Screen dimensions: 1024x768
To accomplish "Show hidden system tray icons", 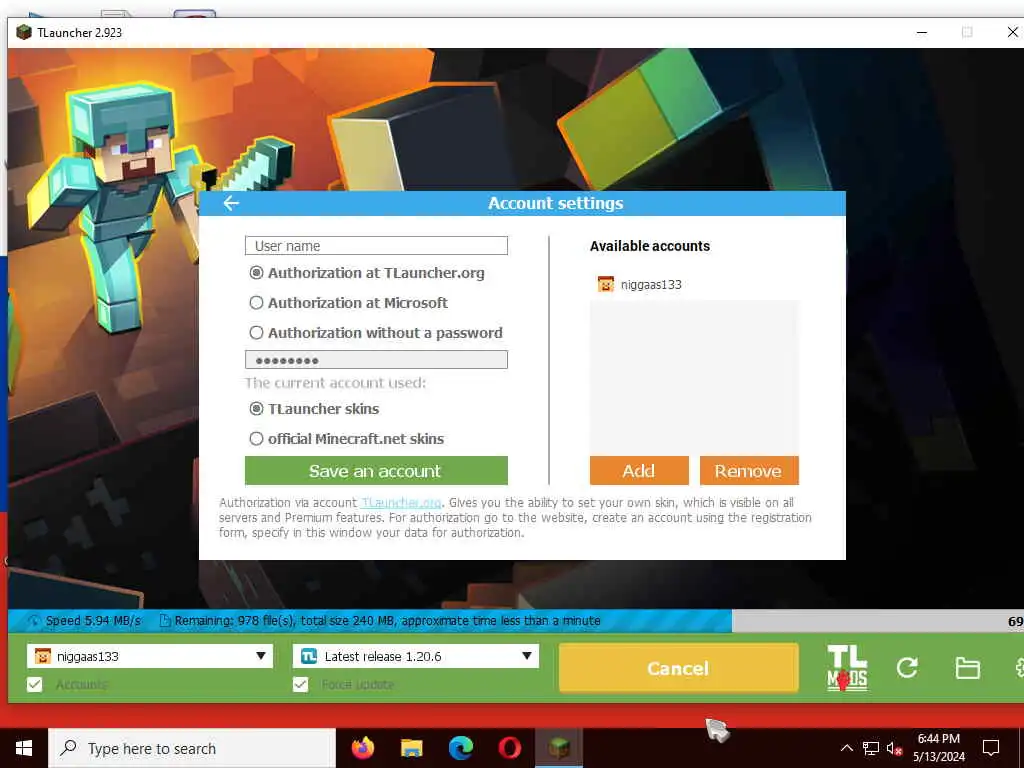I will (846, 748).
